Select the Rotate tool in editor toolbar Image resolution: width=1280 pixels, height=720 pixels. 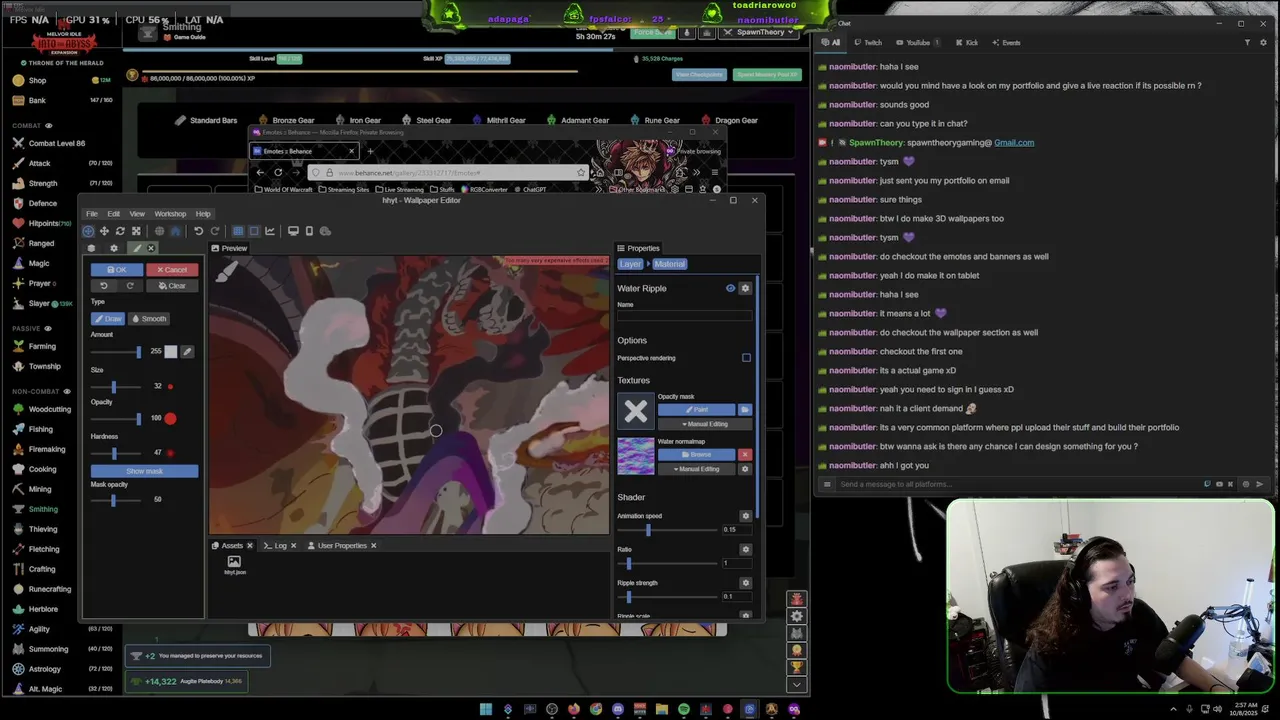coord(120,231)
